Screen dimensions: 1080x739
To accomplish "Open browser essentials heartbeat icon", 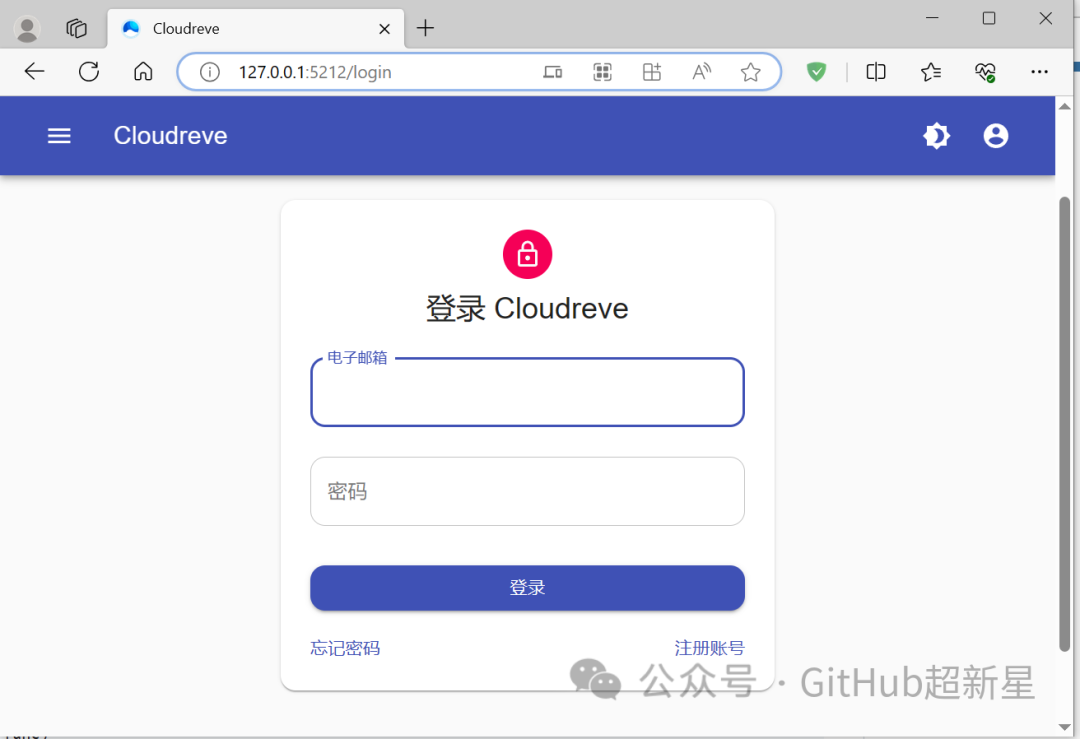I will (x=986, y=72).
